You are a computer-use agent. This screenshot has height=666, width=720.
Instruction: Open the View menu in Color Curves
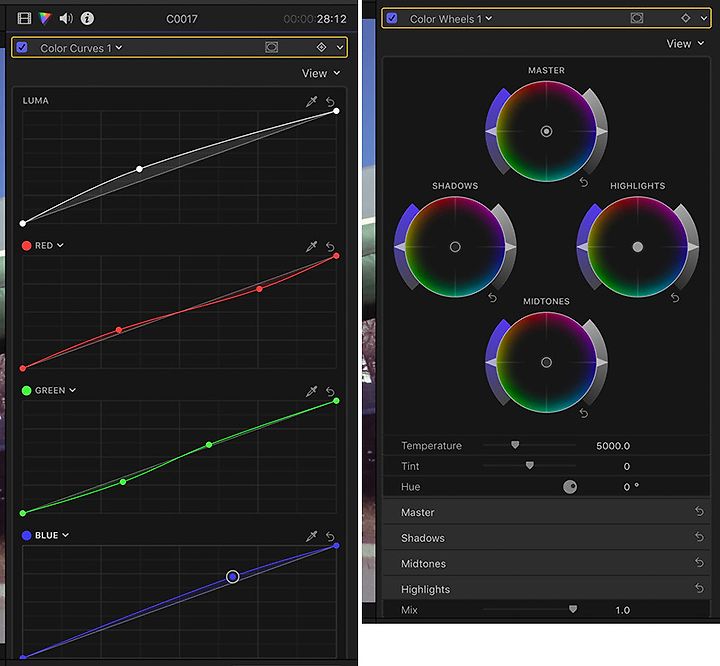(321, 73)
